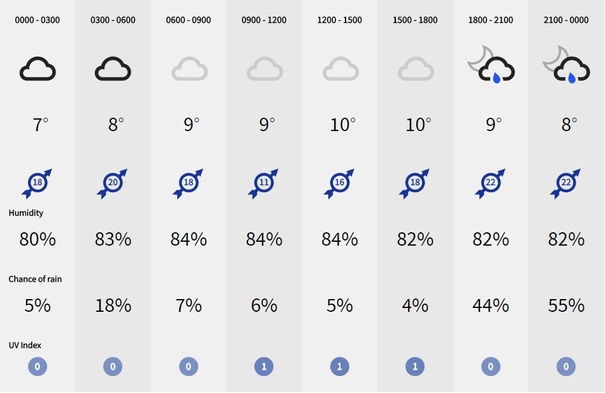Select the light grey cloud under 0900 - 1200
This screenshot has width=605, height=393.
coord(264,69)
